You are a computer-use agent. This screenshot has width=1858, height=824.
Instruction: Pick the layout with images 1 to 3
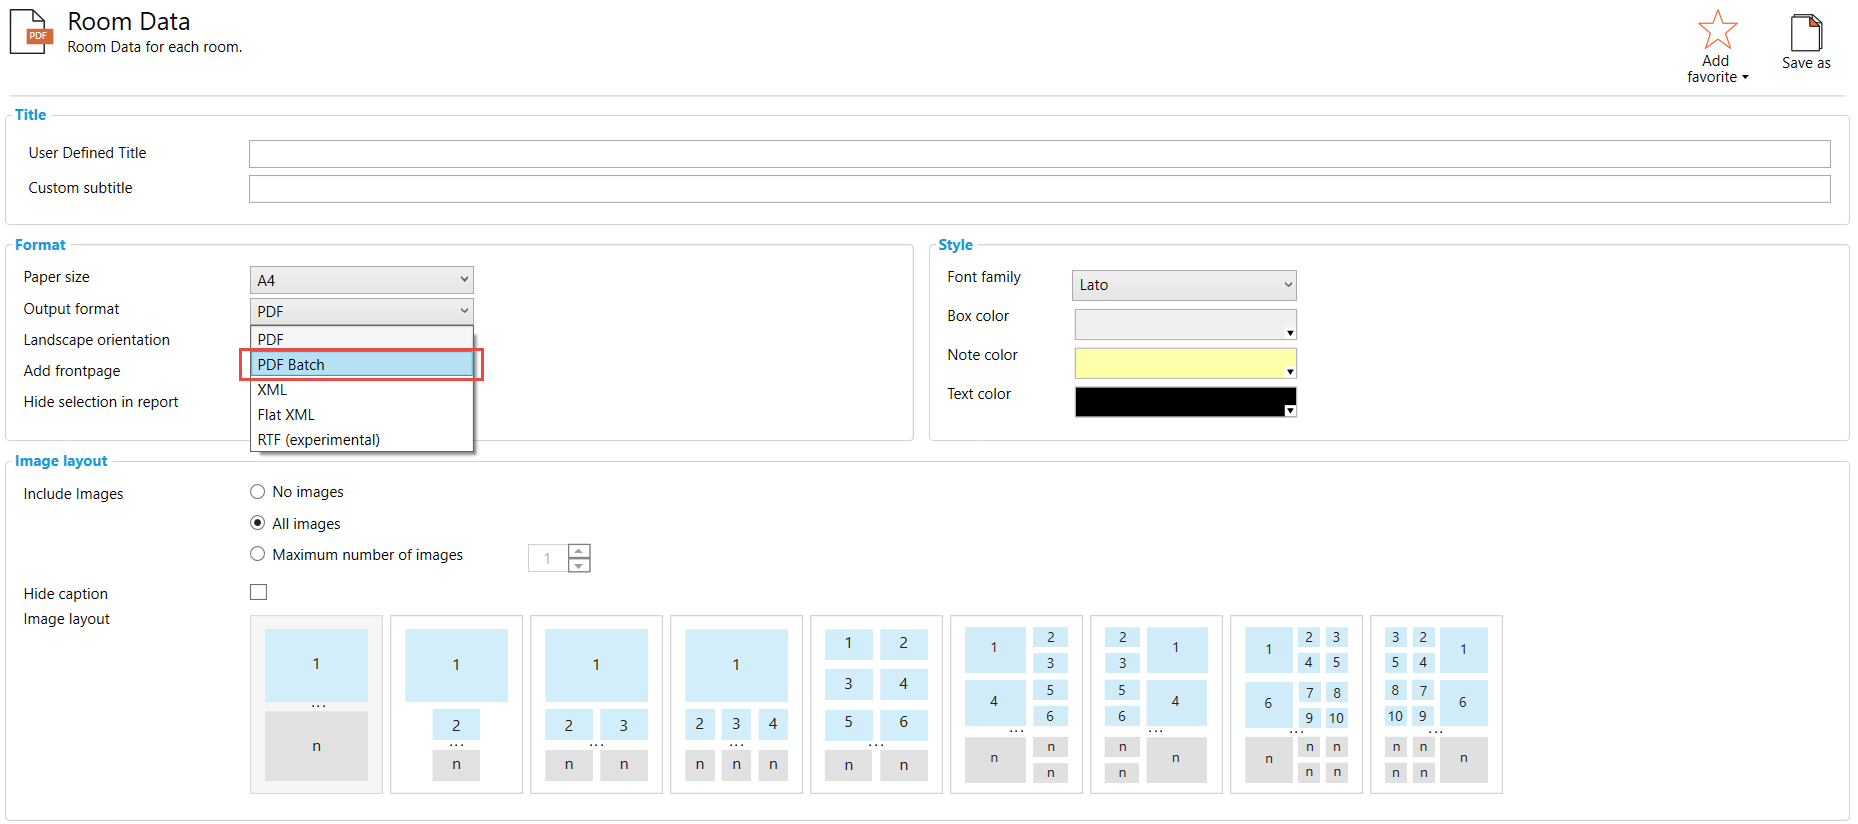pos(596,704)
